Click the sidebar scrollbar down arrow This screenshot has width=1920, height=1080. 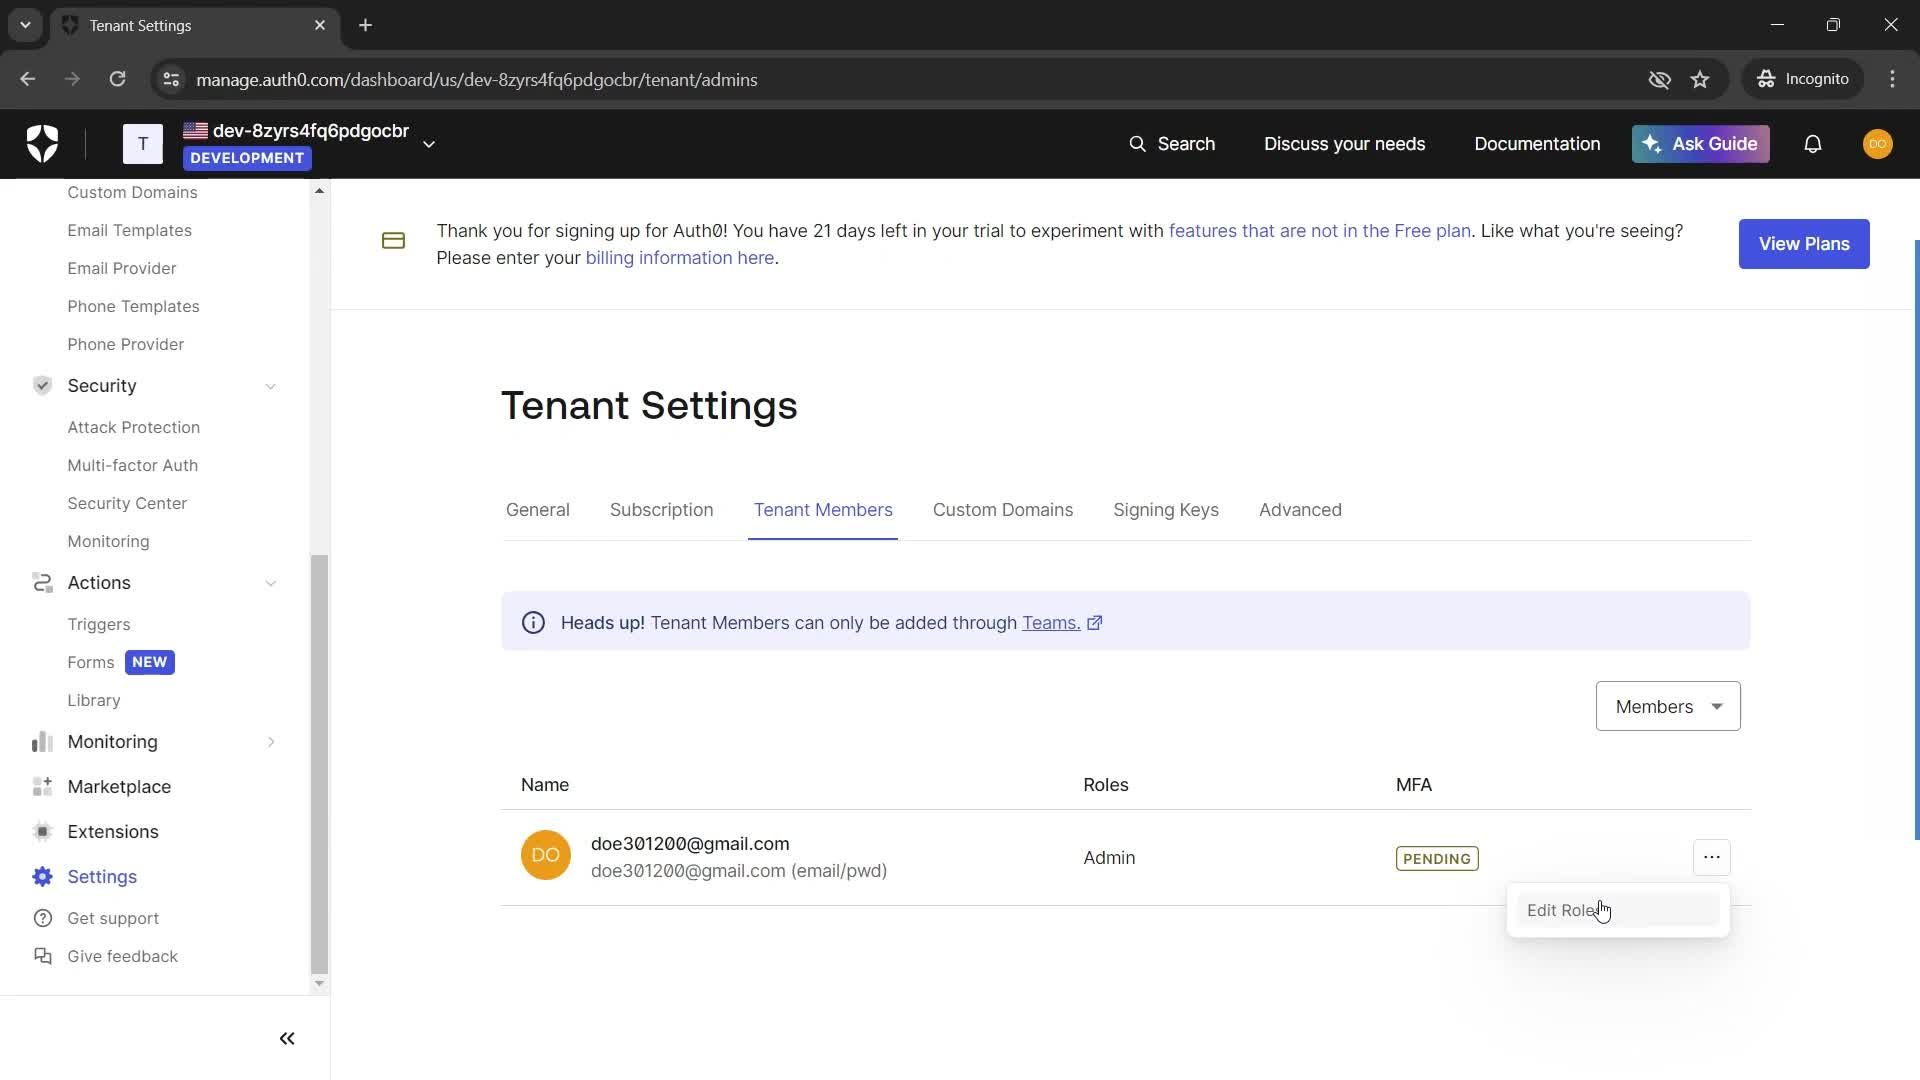point(319,983)
